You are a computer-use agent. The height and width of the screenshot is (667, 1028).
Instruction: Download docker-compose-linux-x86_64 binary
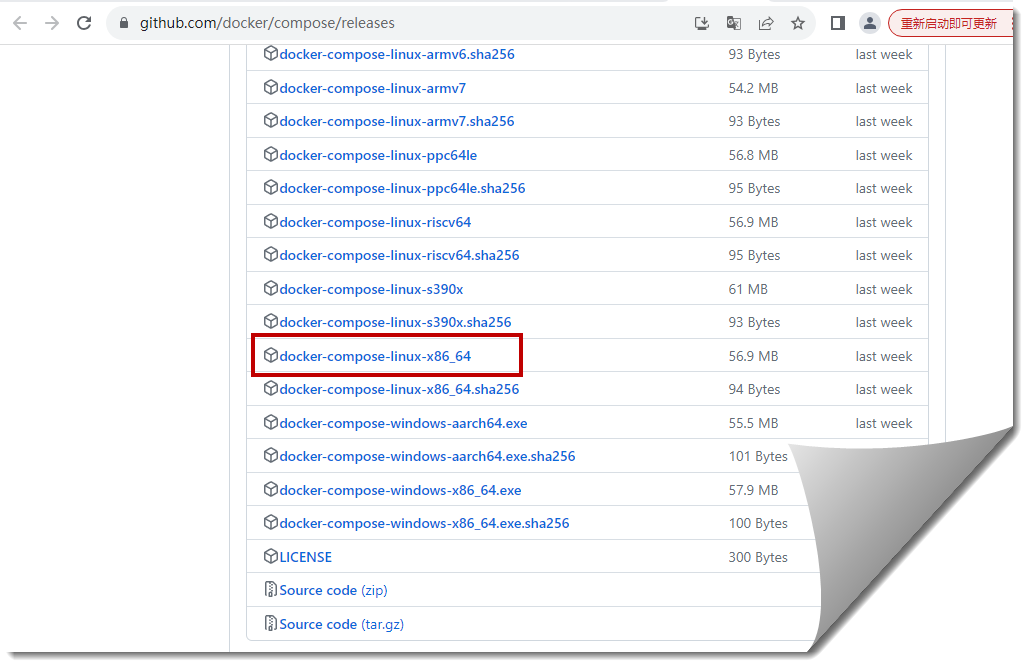(375, 356)
